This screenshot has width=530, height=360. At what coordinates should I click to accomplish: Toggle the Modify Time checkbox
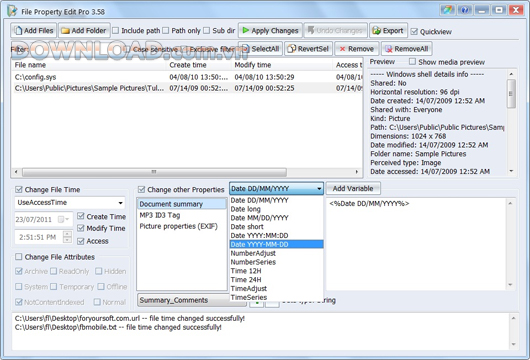click(80, 228)
